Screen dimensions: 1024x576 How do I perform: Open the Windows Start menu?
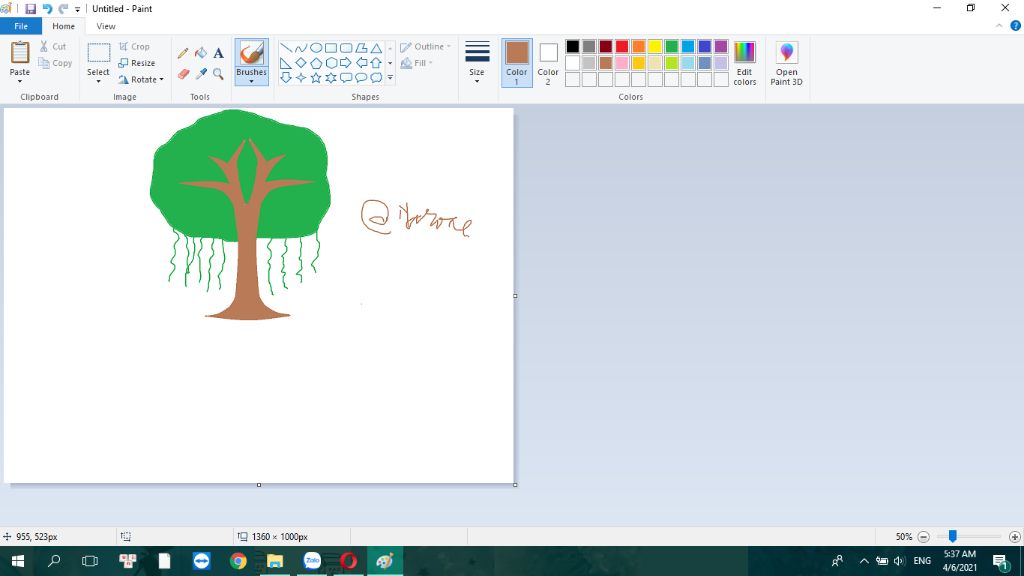click(18, 561)
